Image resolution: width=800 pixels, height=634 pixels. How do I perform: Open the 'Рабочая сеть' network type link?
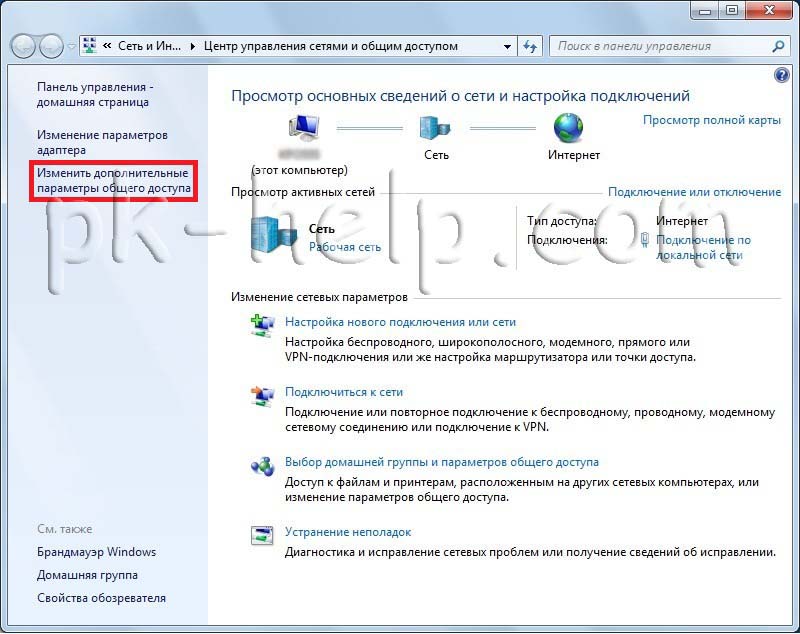(345, 247)
